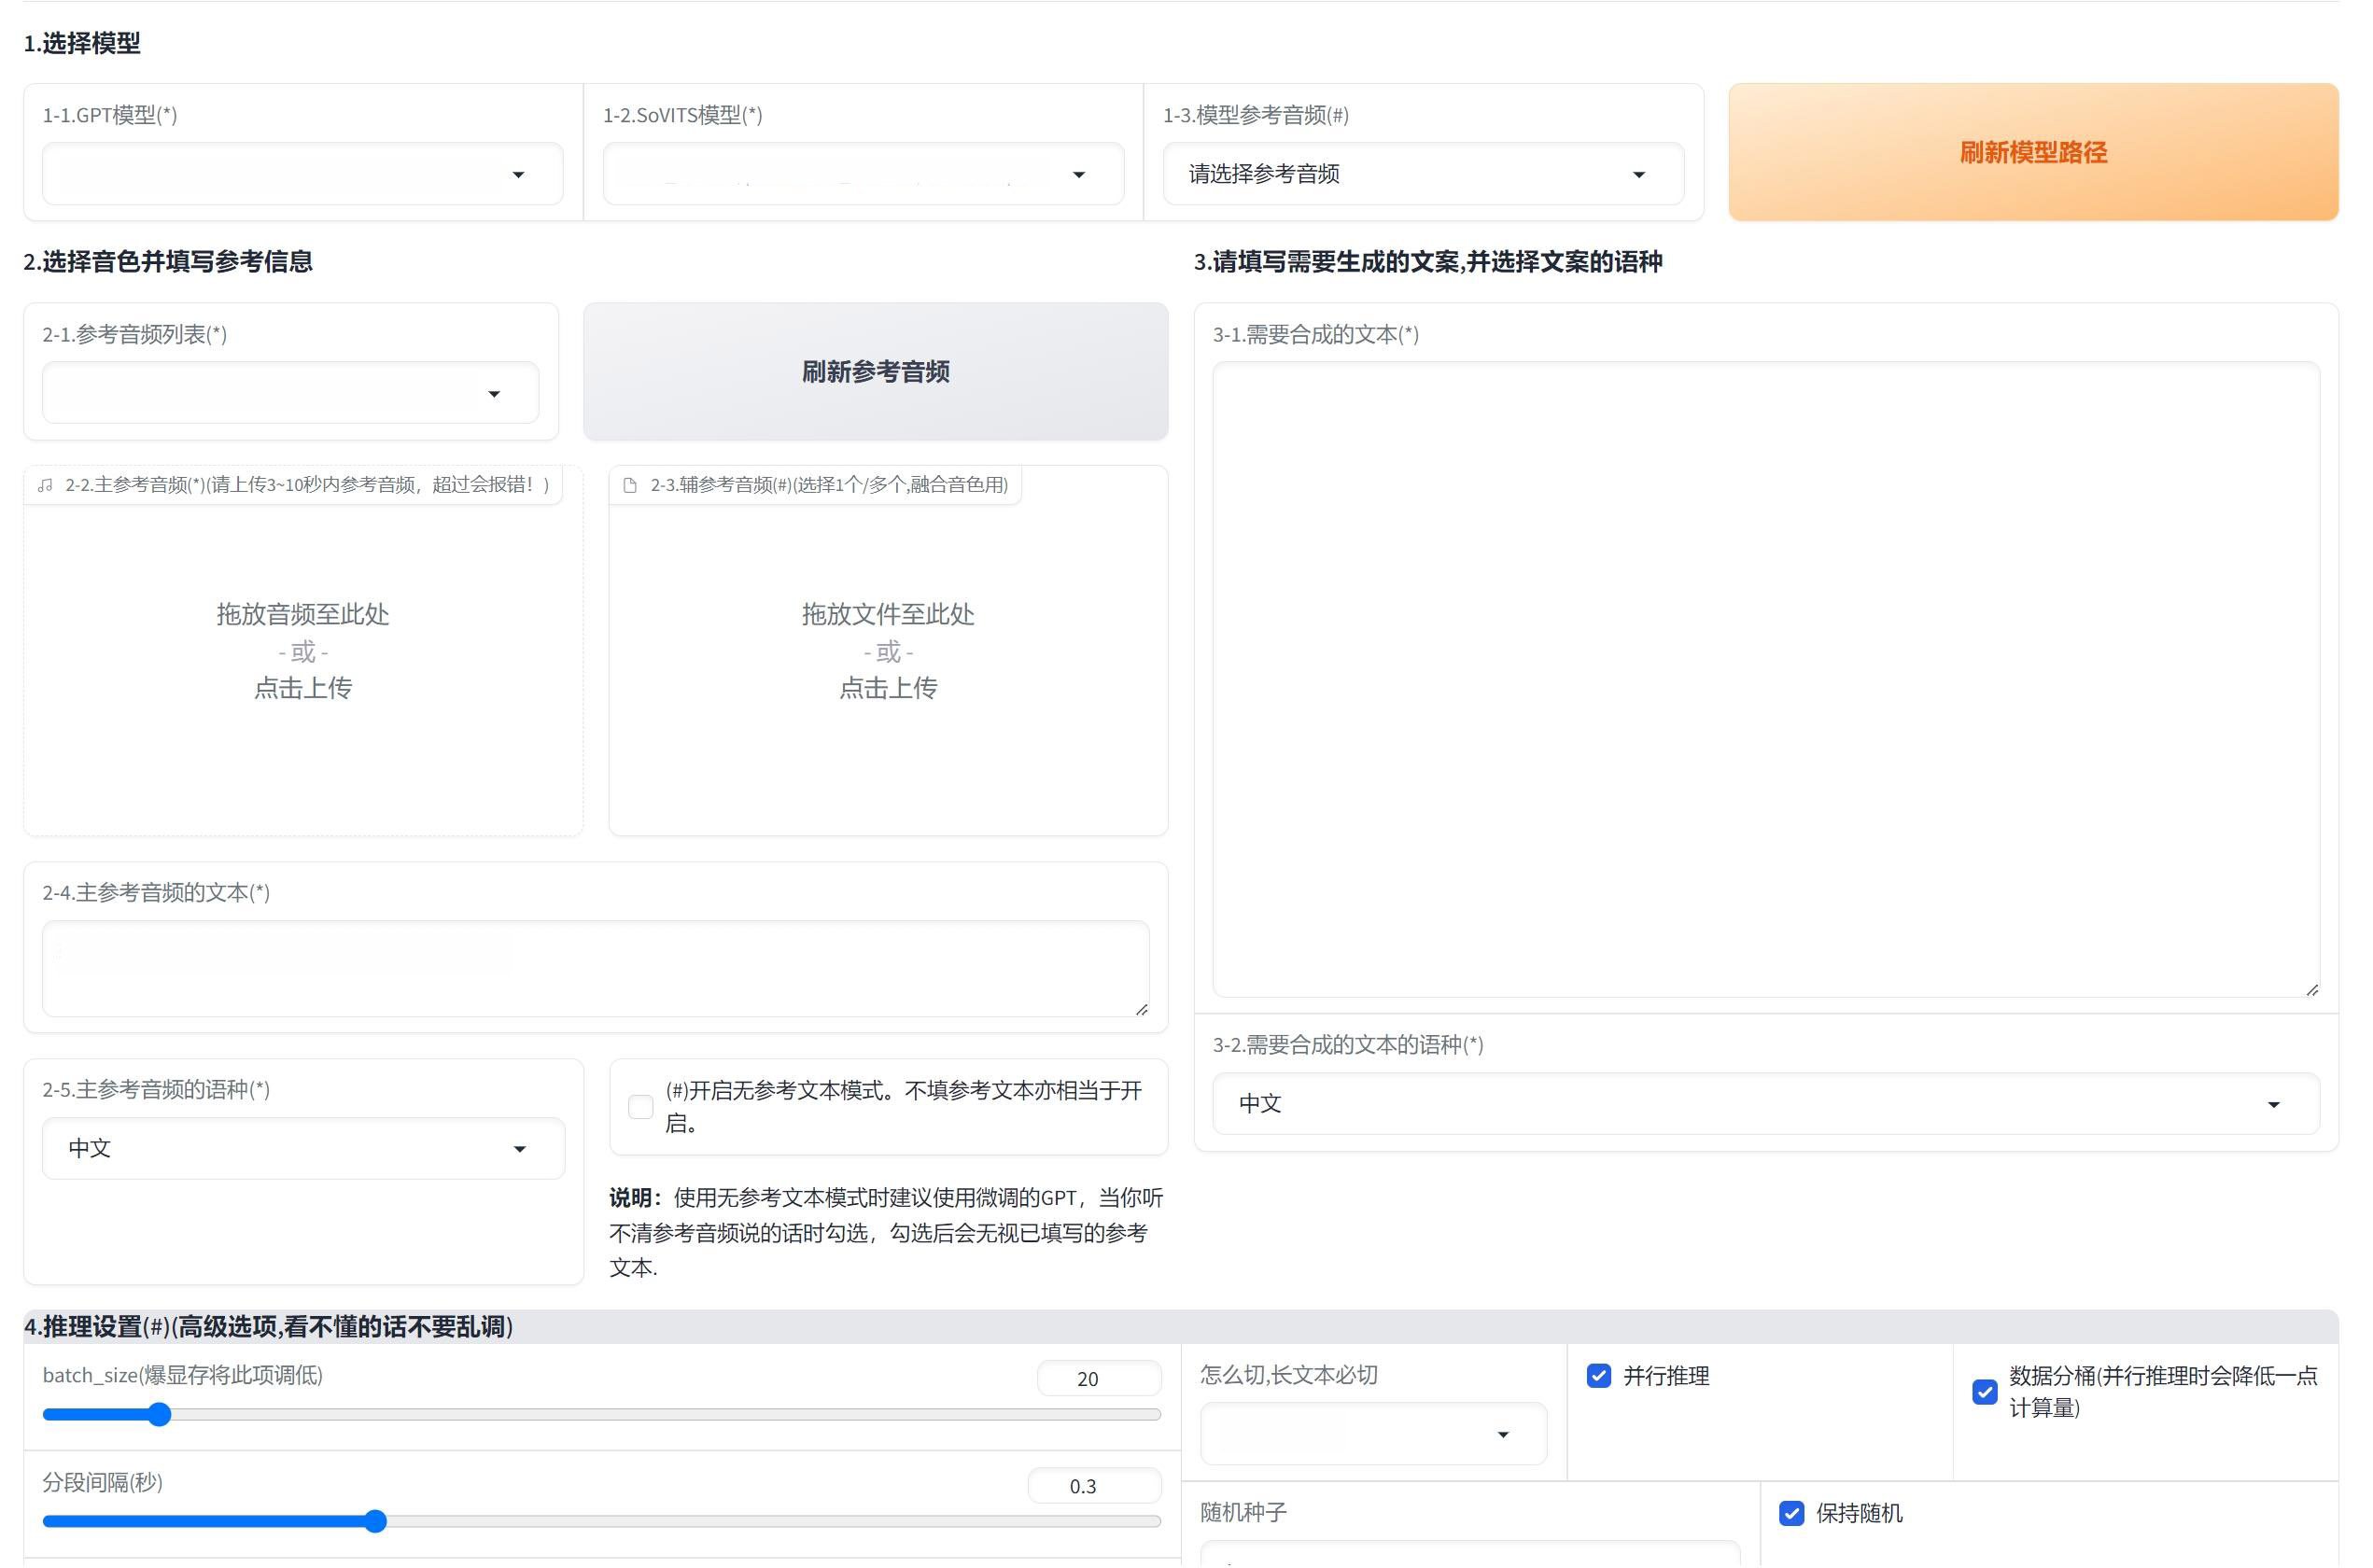Click the music note icon on 主参考音频
2373x1568 pixels.
44,484
